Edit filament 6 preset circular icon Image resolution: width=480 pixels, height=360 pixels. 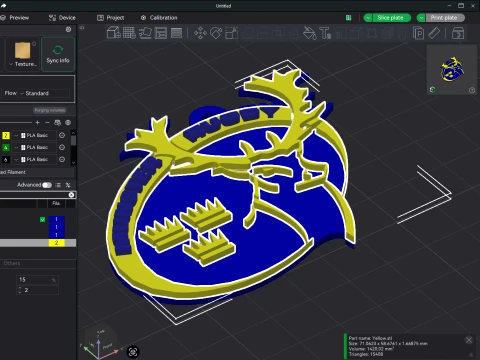click(x=62, y=160)
